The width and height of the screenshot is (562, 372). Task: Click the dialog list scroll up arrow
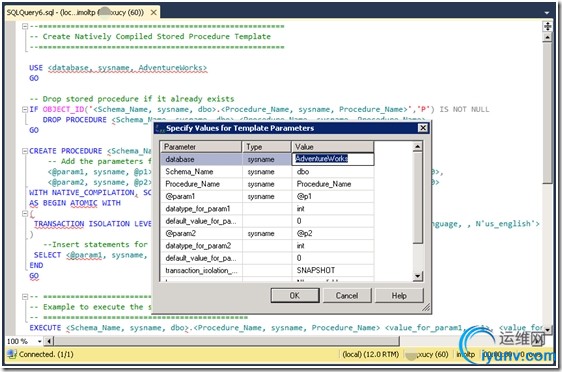pyautogui.click(x=418, y=147)
